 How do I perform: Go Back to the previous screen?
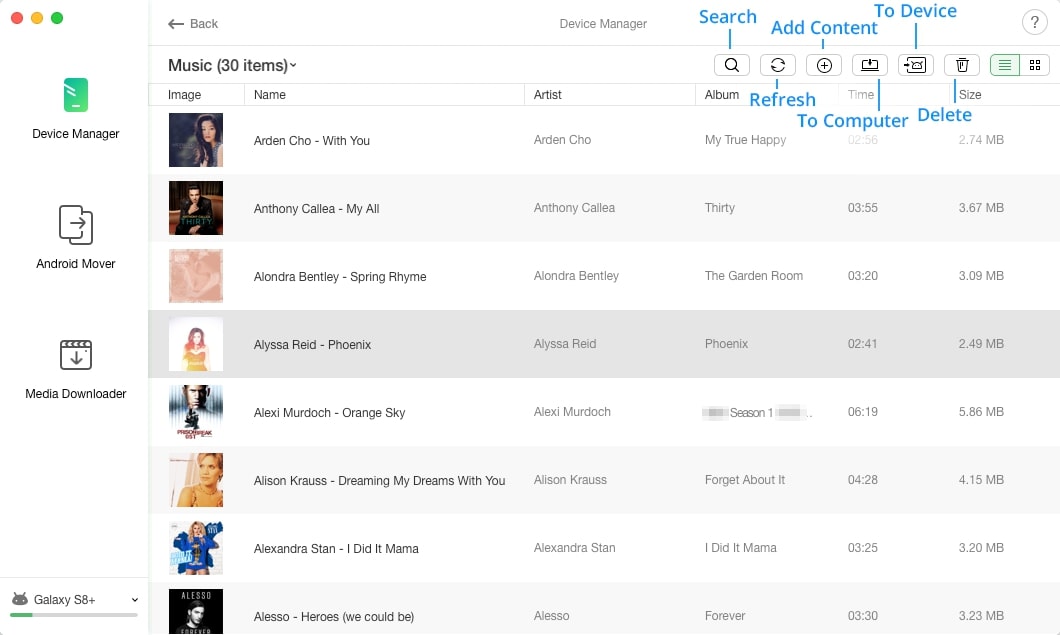tap(193, 24)
